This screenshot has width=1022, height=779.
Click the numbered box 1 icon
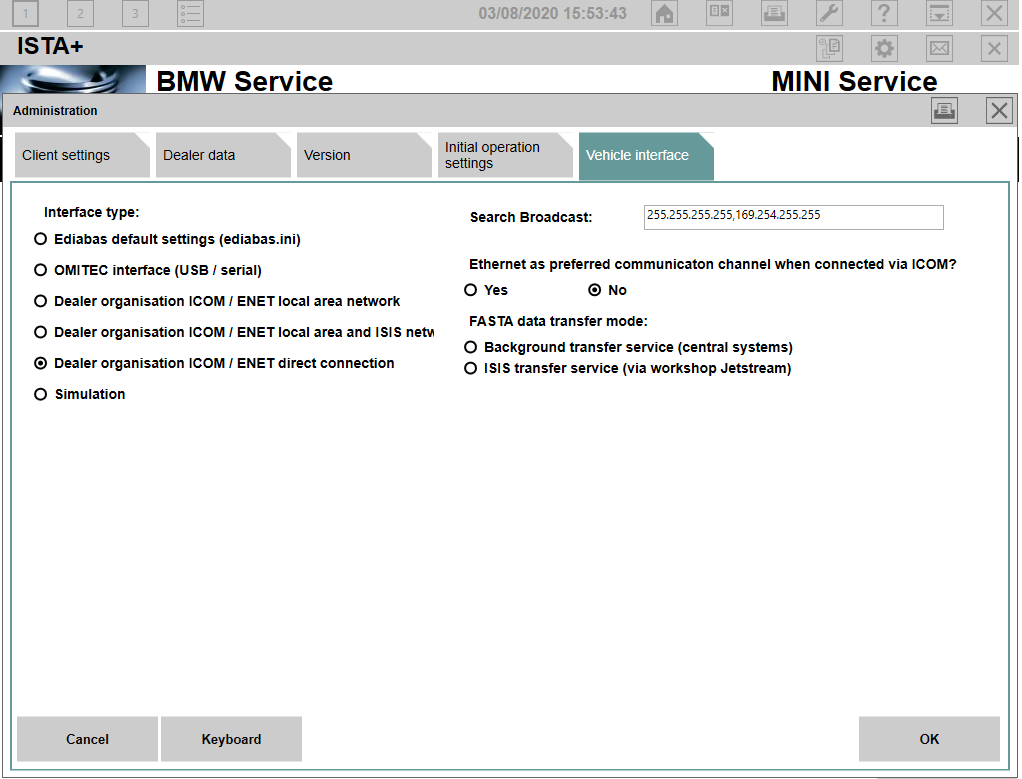(25, 13)
